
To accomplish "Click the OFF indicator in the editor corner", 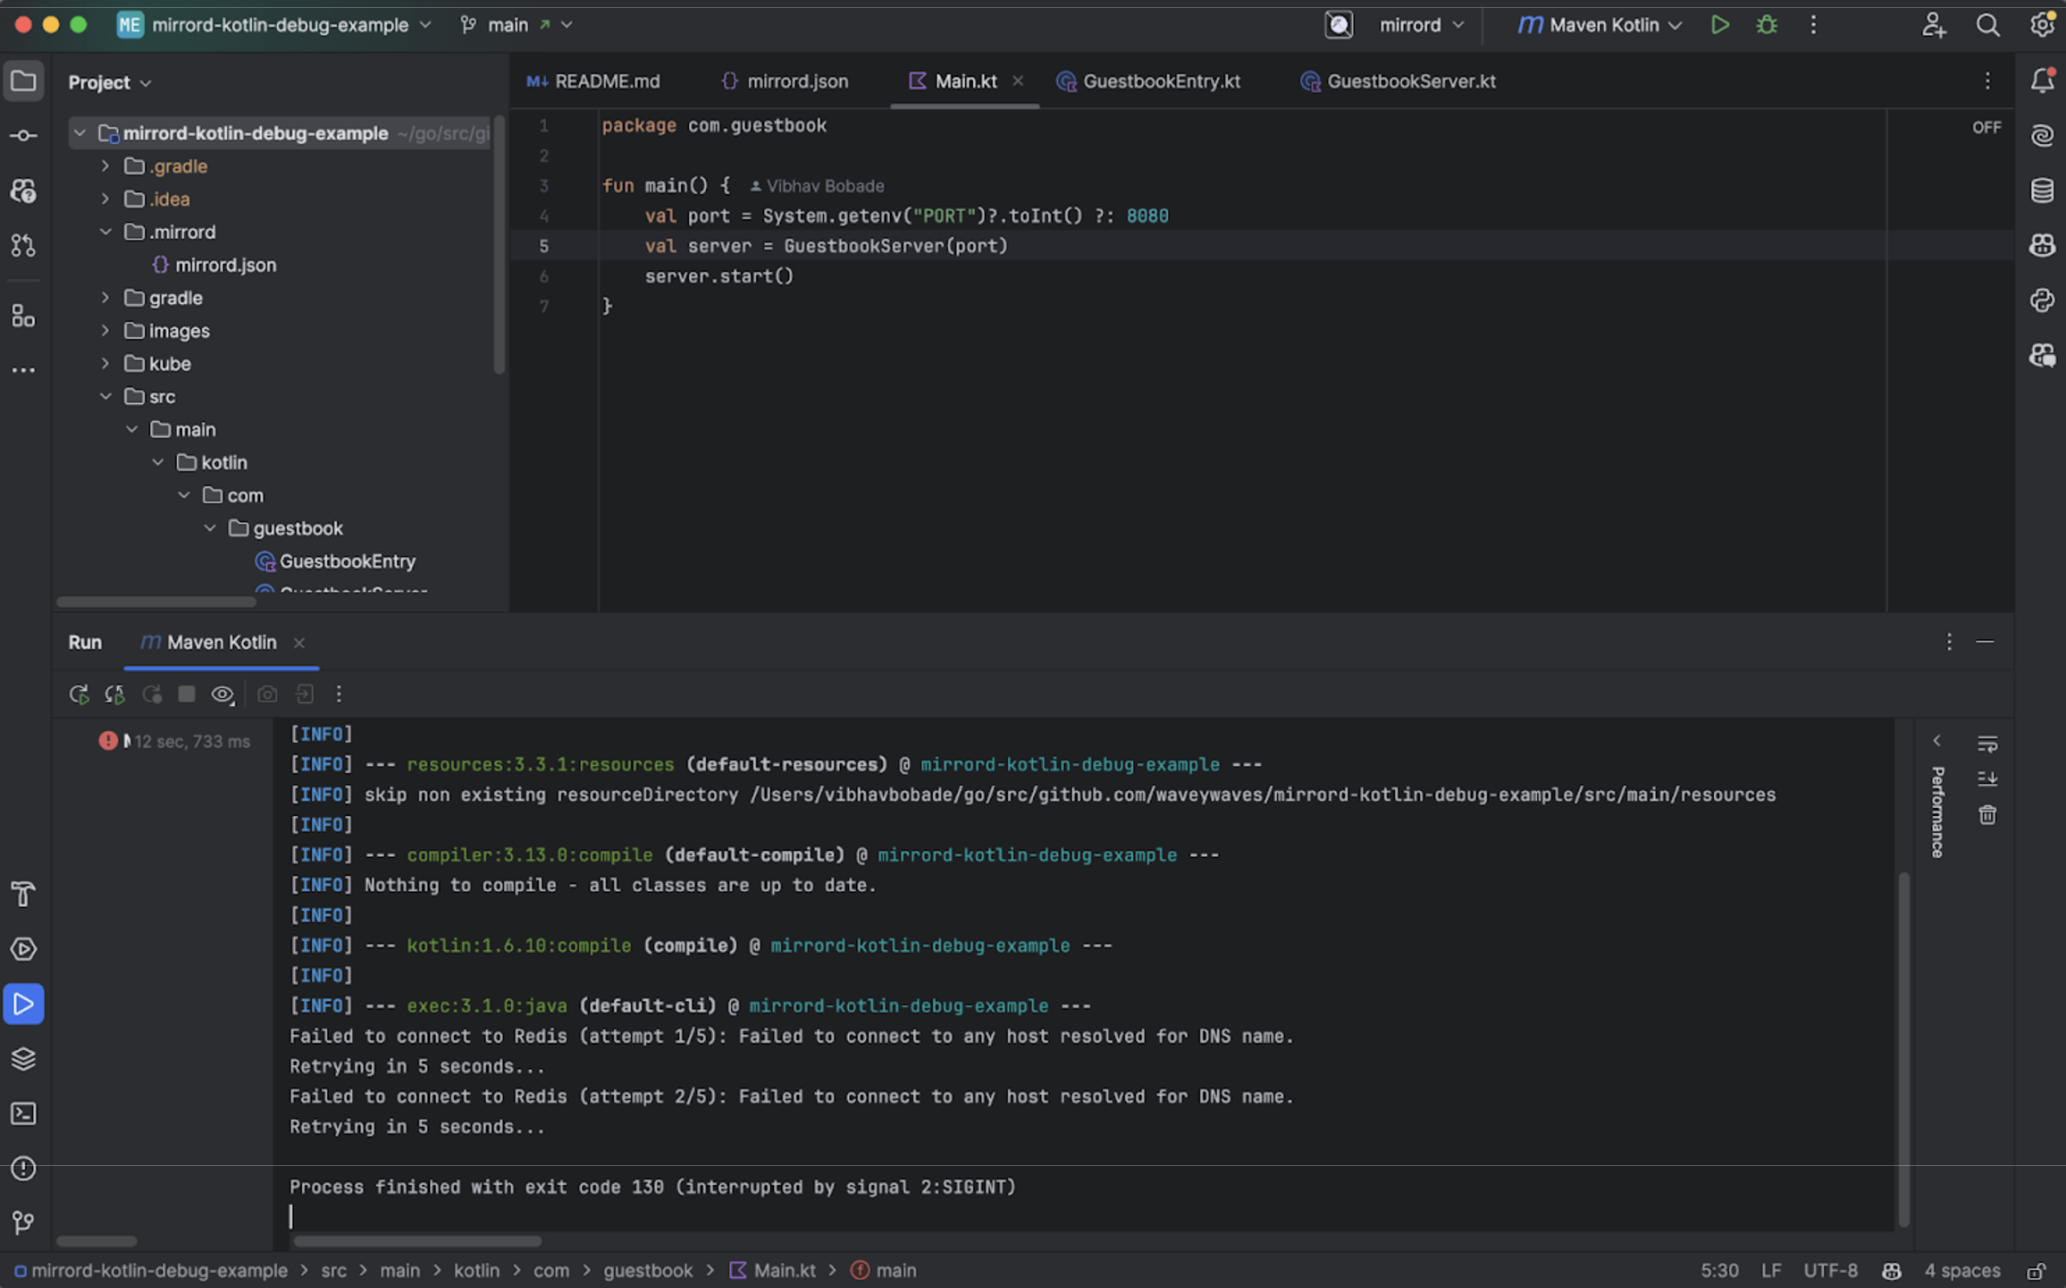I will (1986, 127).
